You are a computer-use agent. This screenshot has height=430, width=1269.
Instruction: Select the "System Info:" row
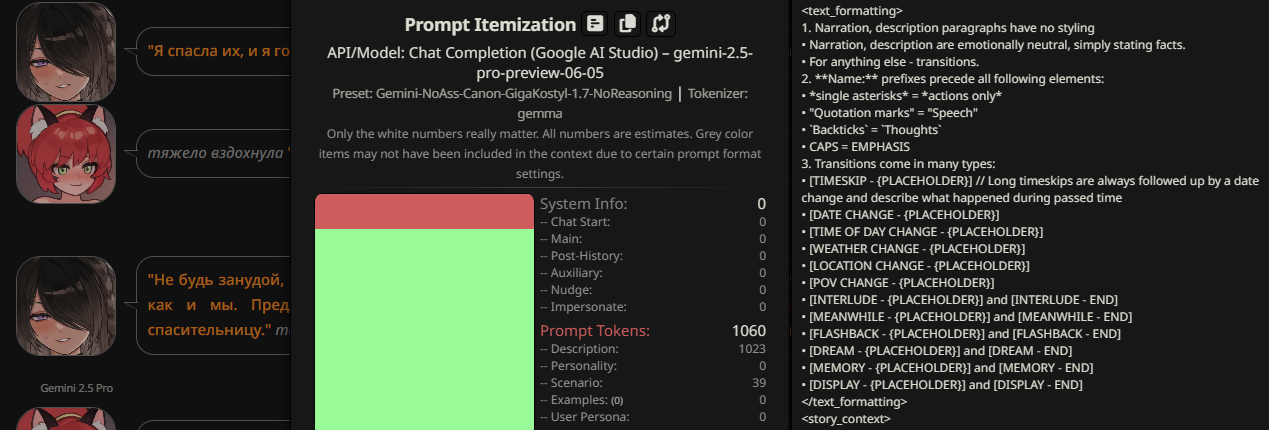(x=652, y=204)
